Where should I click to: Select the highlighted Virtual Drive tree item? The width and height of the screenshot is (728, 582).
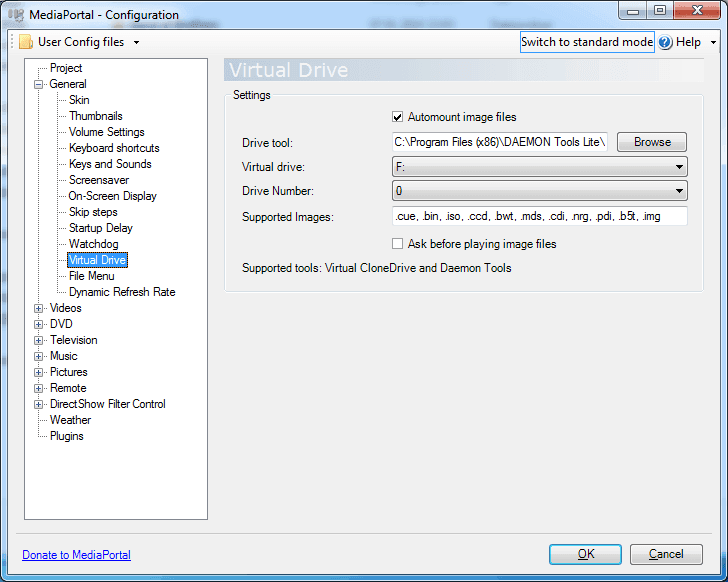point(98,260)
